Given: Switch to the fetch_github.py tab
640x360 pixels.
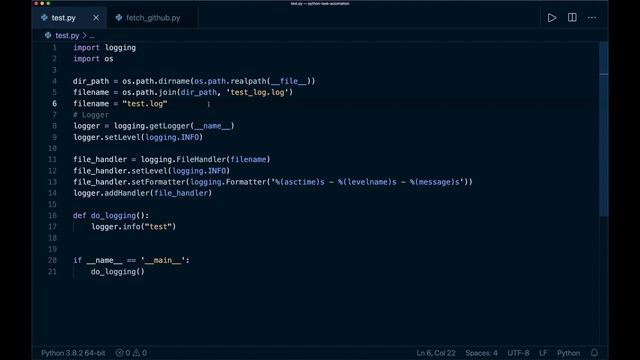Looking at the screenshot, I should tap(153, 18).
